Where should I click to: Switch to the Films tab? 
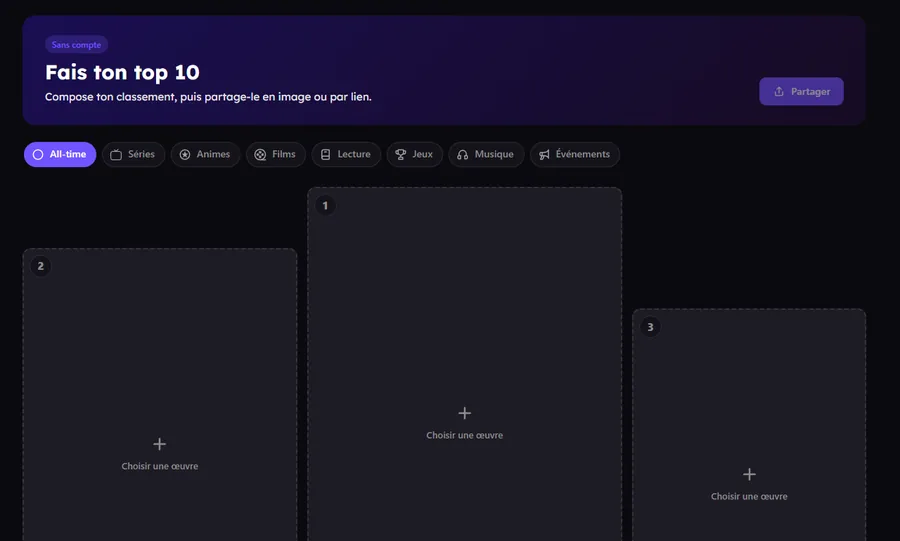click(276, 154)
